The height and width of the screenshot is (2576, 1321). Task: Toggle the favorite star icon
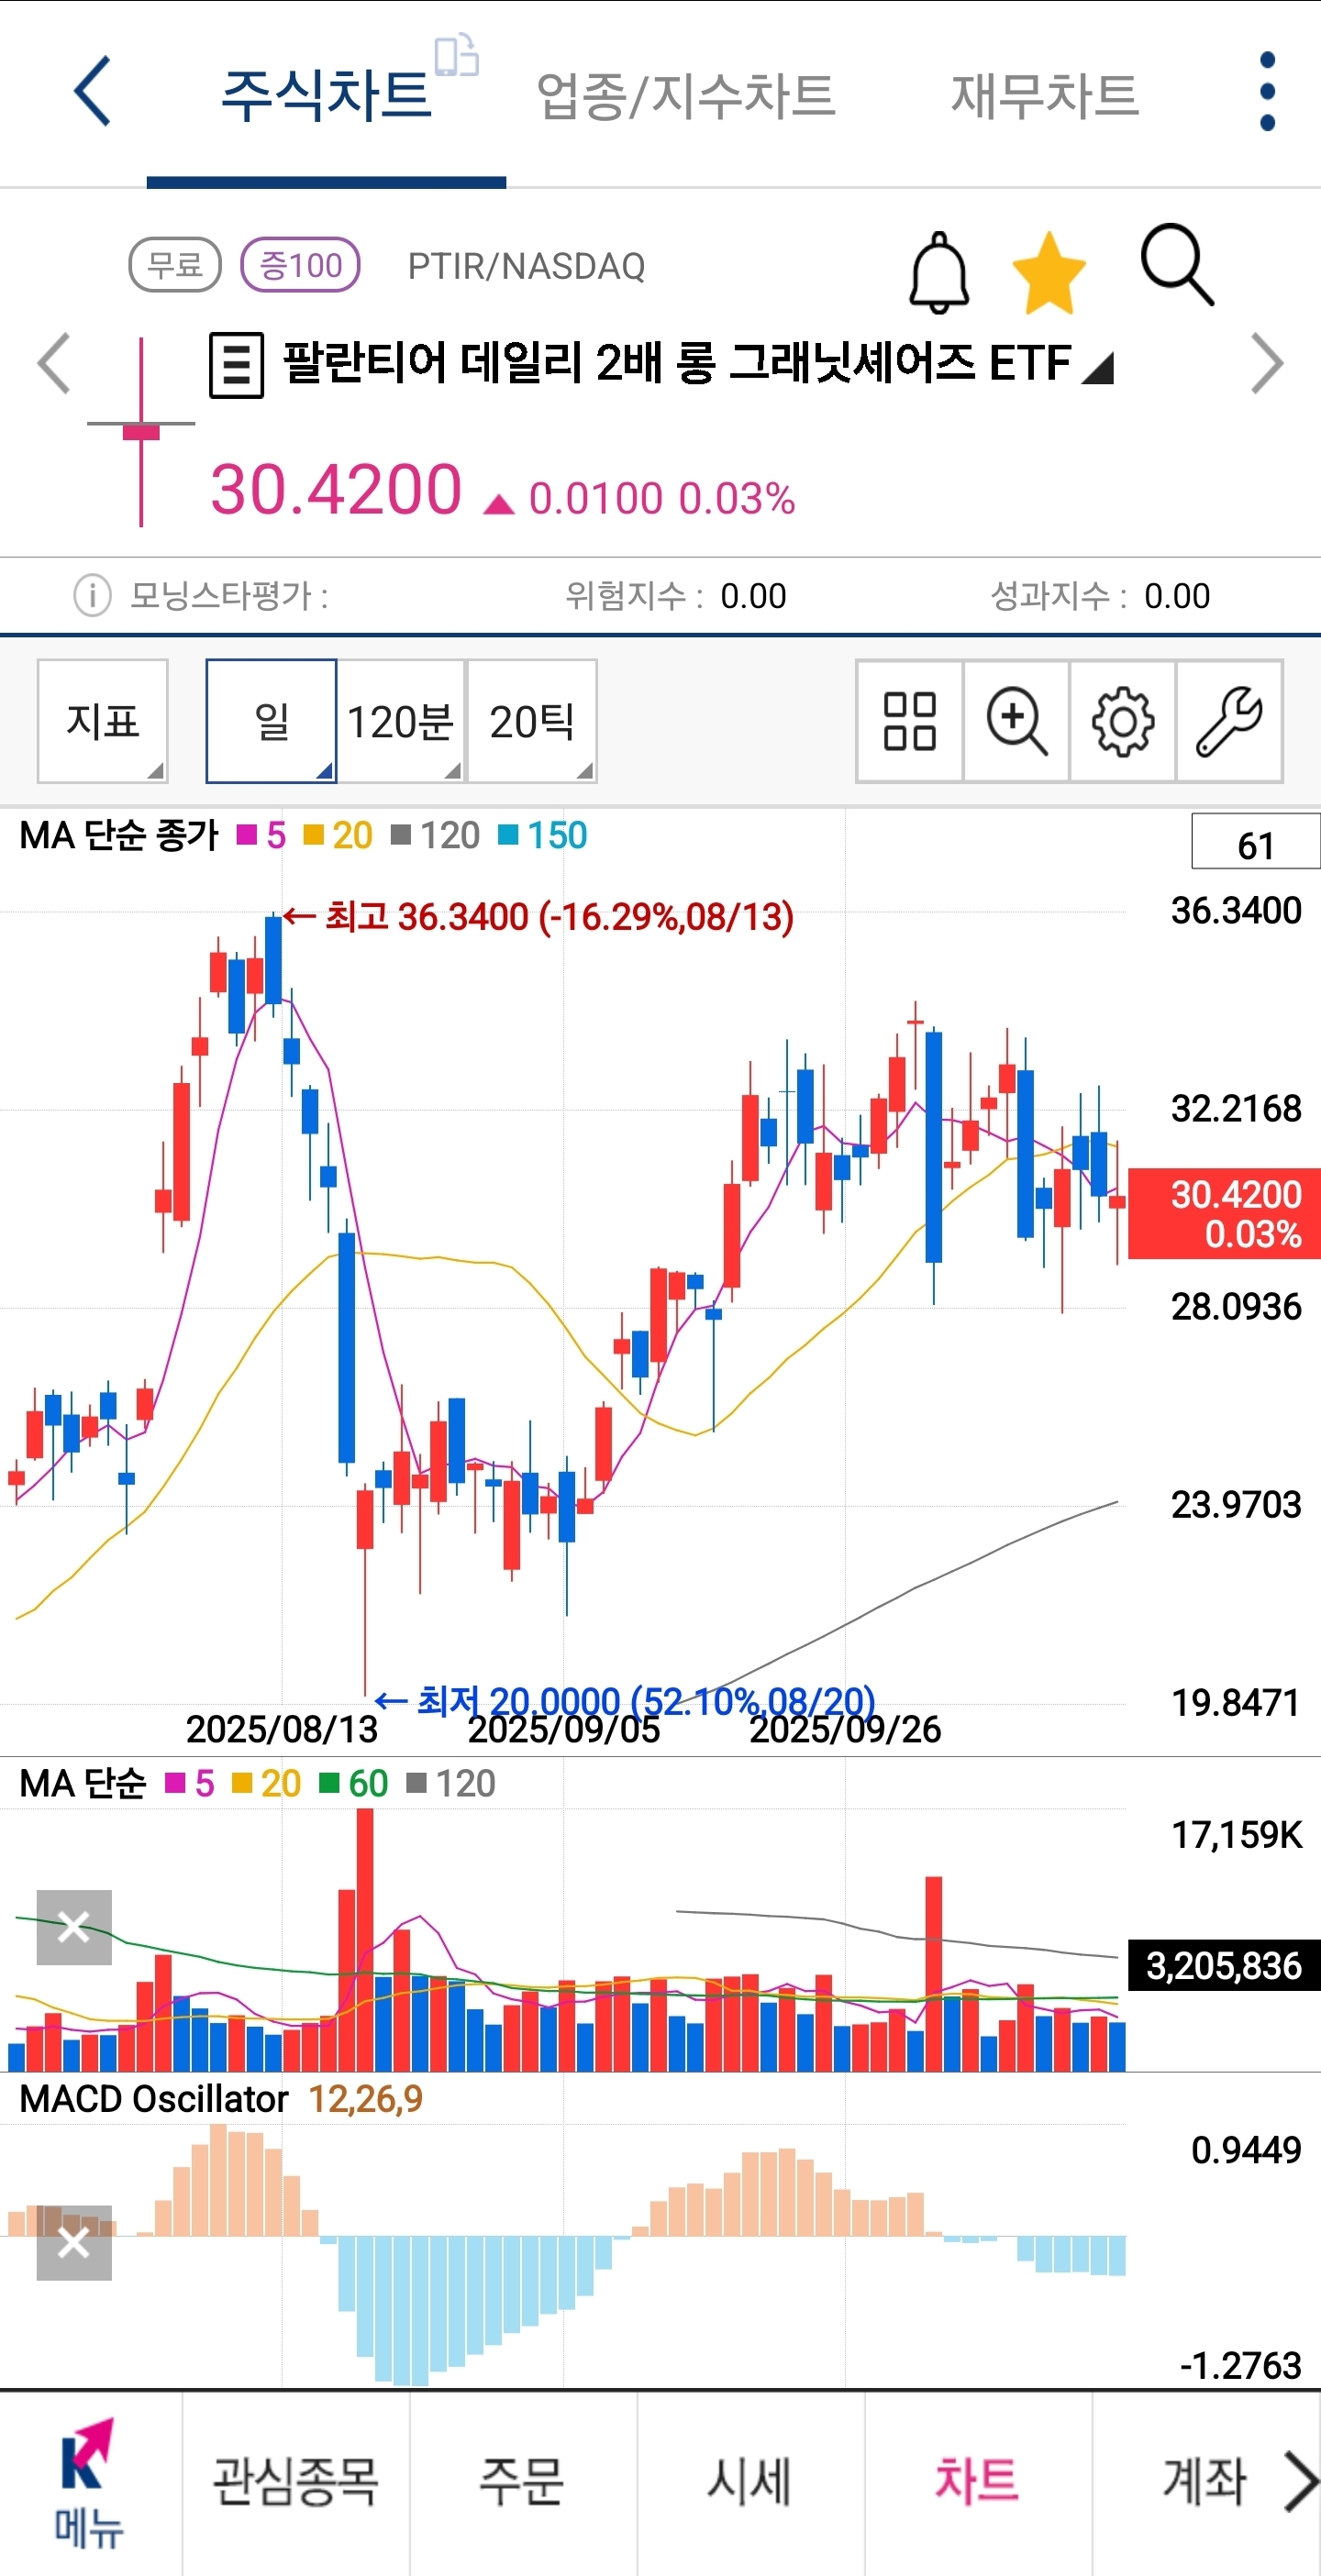[x=1048, y=272]
